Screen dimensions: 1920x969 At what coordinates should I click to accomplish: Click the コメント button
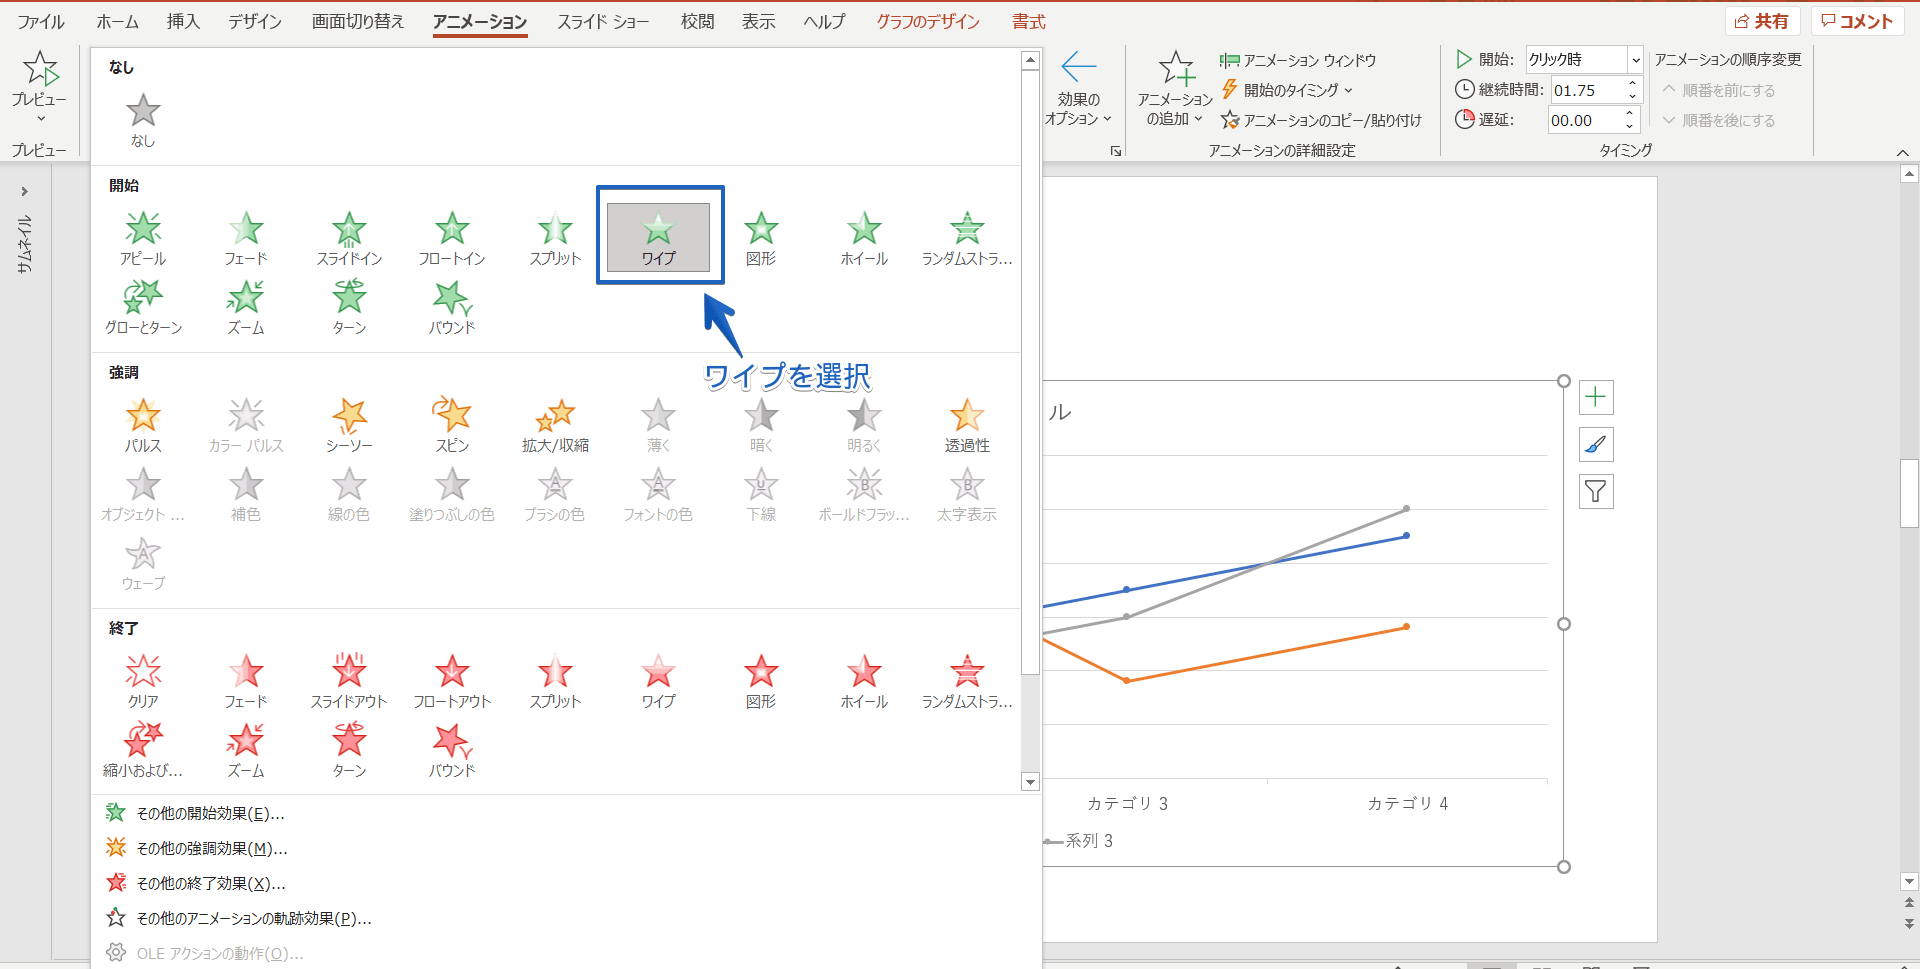[x=1857, y=21]
